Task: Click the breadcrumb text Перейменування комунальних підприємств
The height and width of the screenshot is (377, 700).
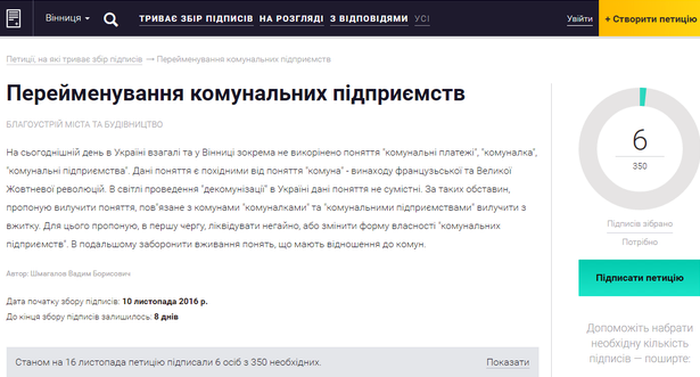Action: pos(244,59)
